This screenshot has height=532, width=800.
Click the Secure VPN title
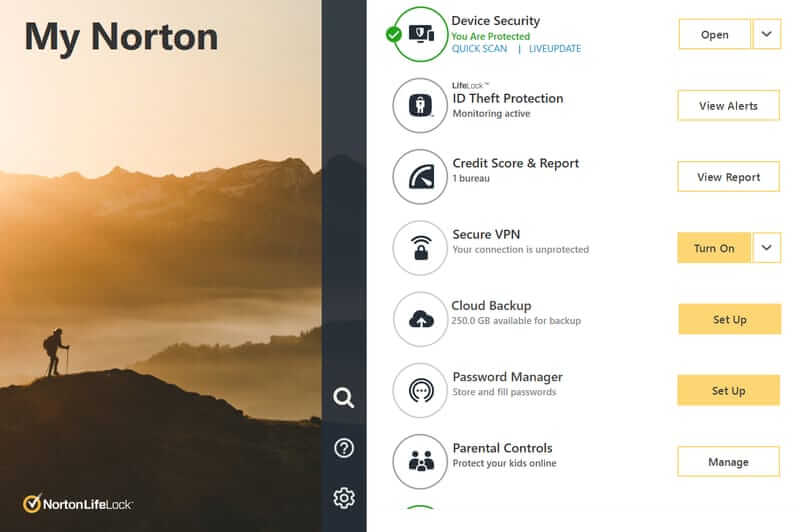[x=486, y=234]
